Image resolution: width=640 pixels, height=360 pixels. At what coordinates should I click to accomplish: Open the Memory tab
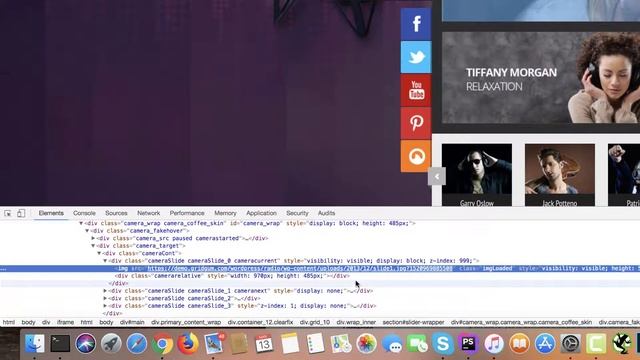pyautogui.click(x=225, y=213)
